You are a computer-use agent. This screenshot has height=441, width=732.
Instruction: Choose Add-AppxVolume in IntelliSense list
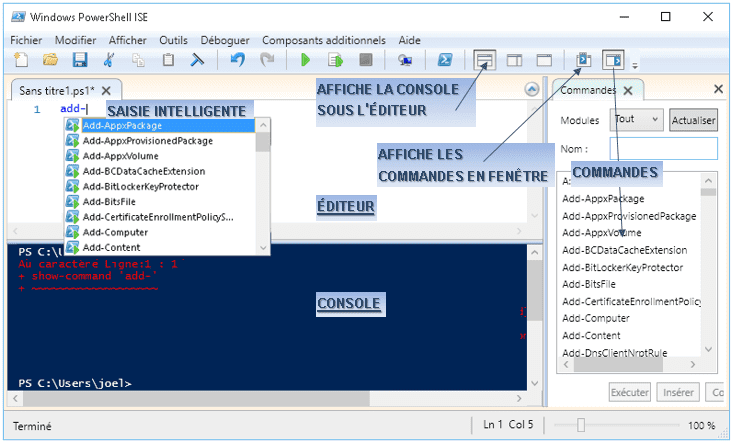click(161, 156)
